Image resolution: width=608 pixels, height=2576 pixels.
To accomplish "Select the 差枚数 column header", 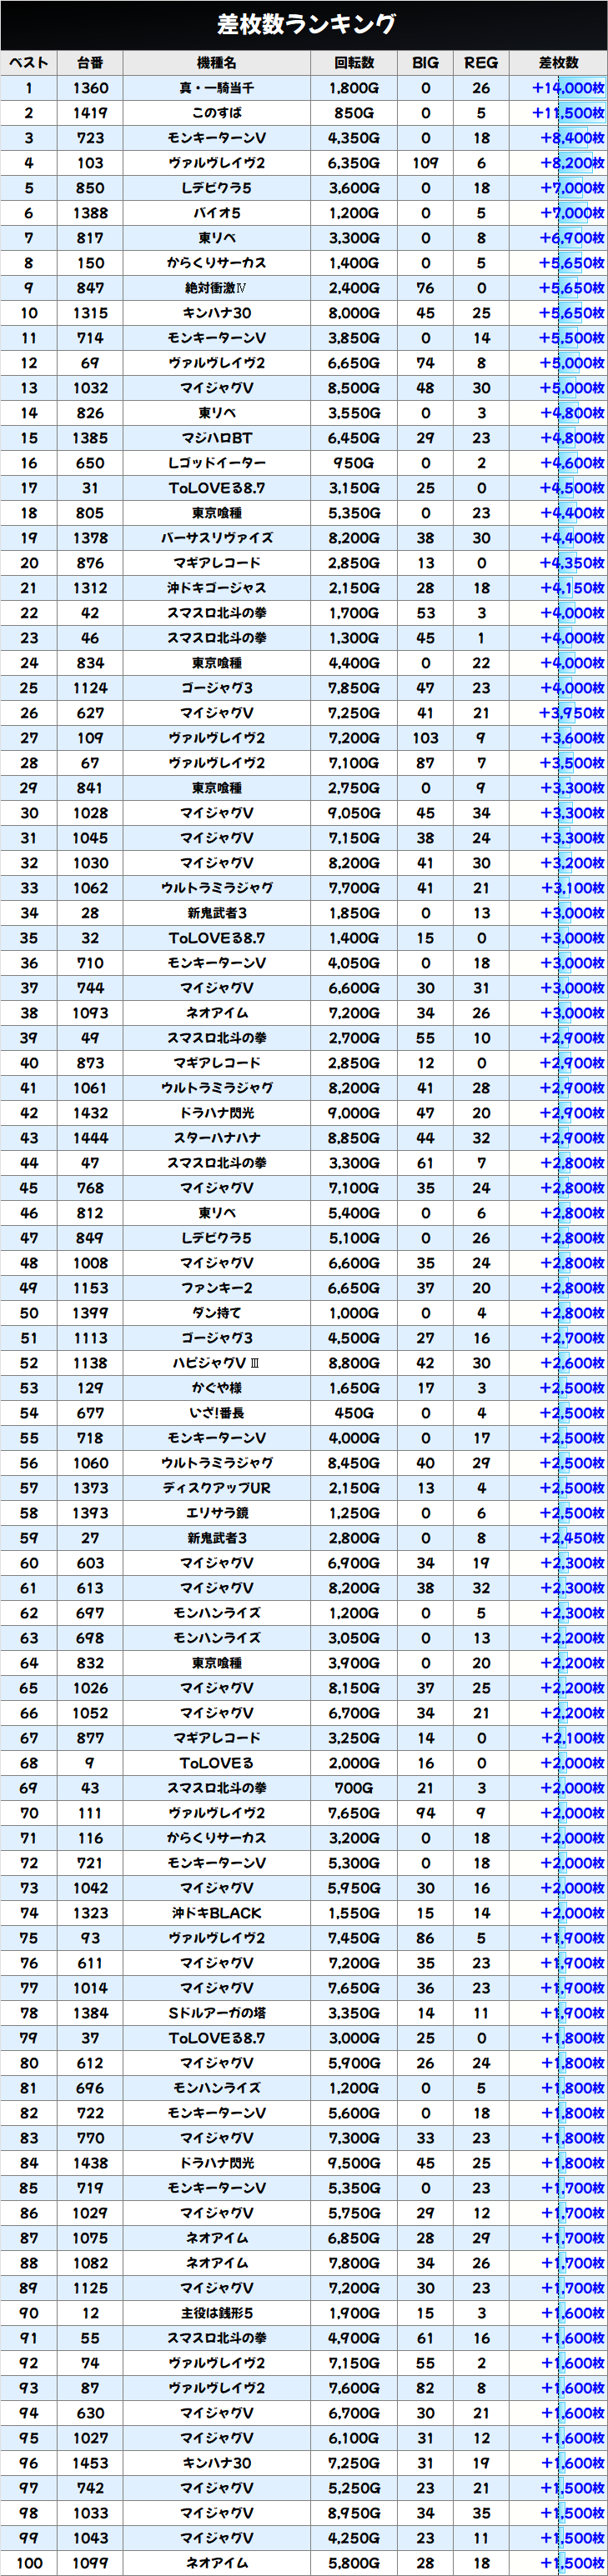I will [x=558, y=63].
